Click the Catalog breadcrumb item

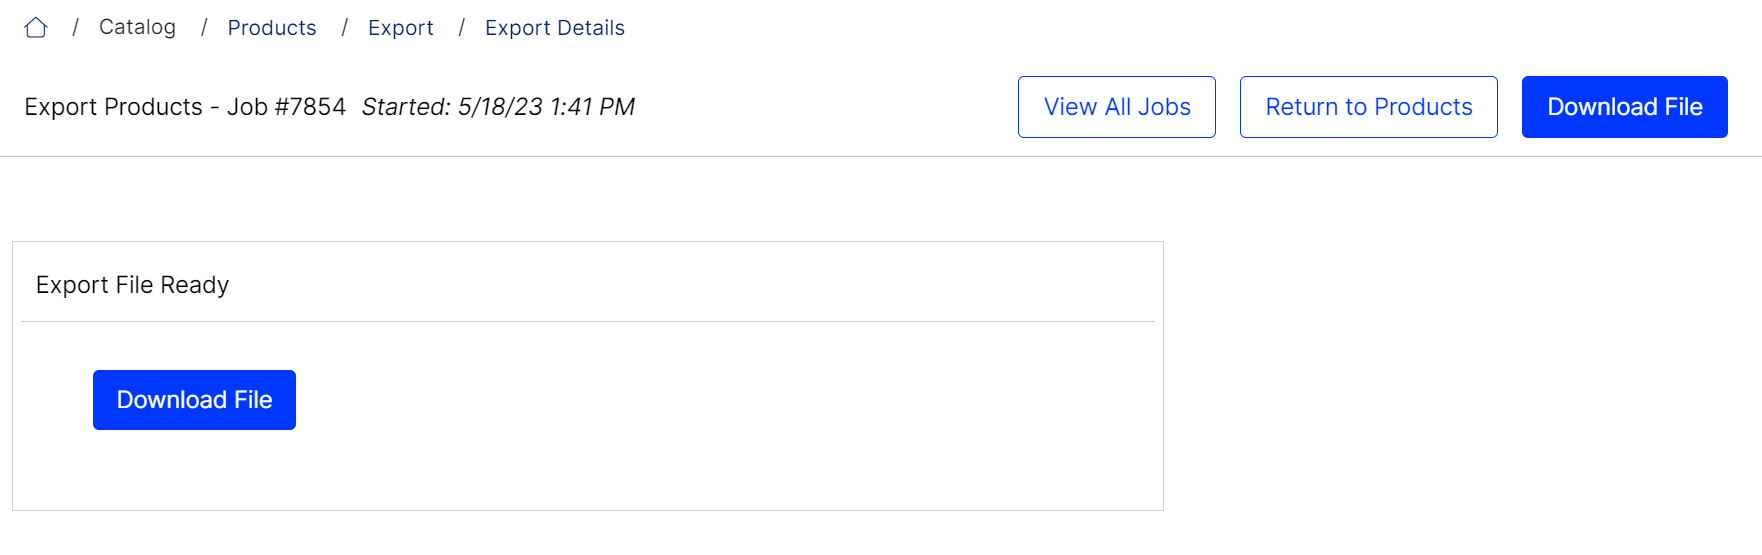pos(137,27)
